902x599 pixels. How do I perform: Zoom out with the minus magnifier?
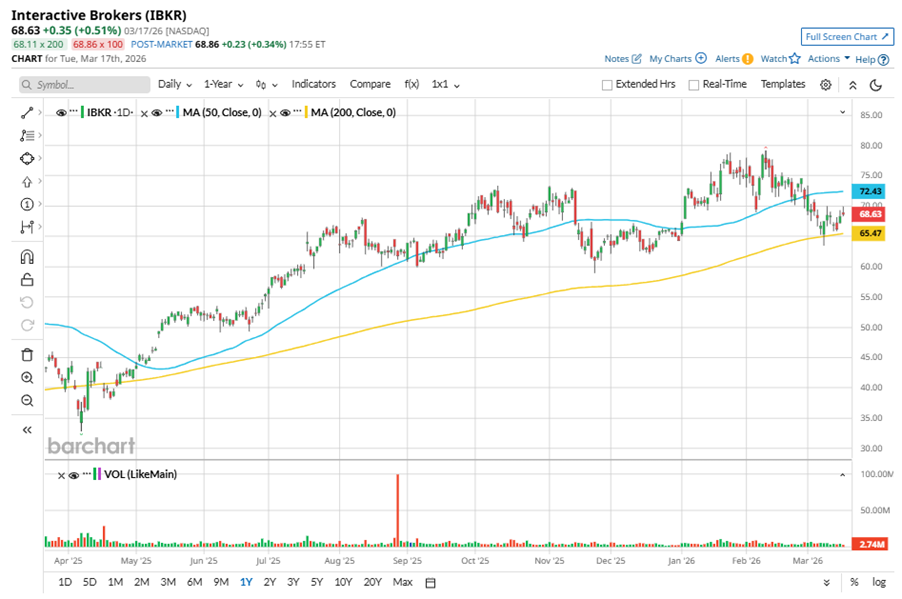tap(27, 400)
